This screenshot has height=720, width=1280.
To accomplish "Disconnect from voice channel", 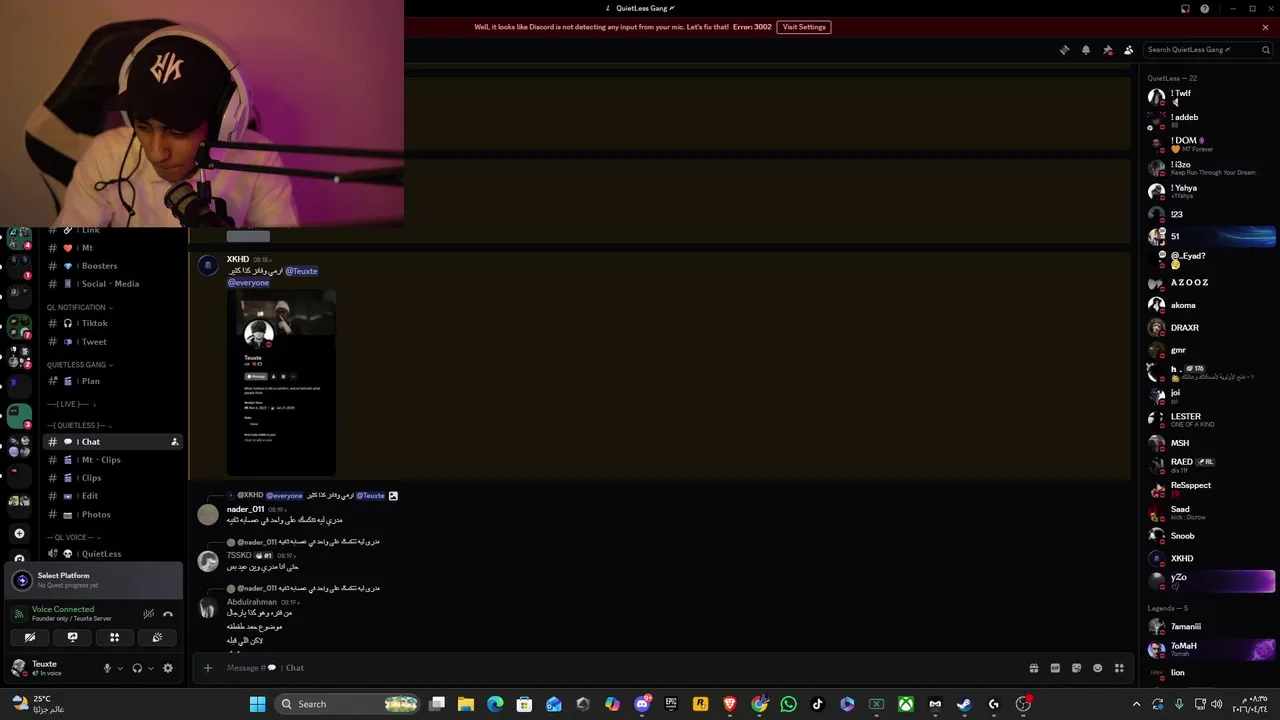I will [x=168, y=614].
